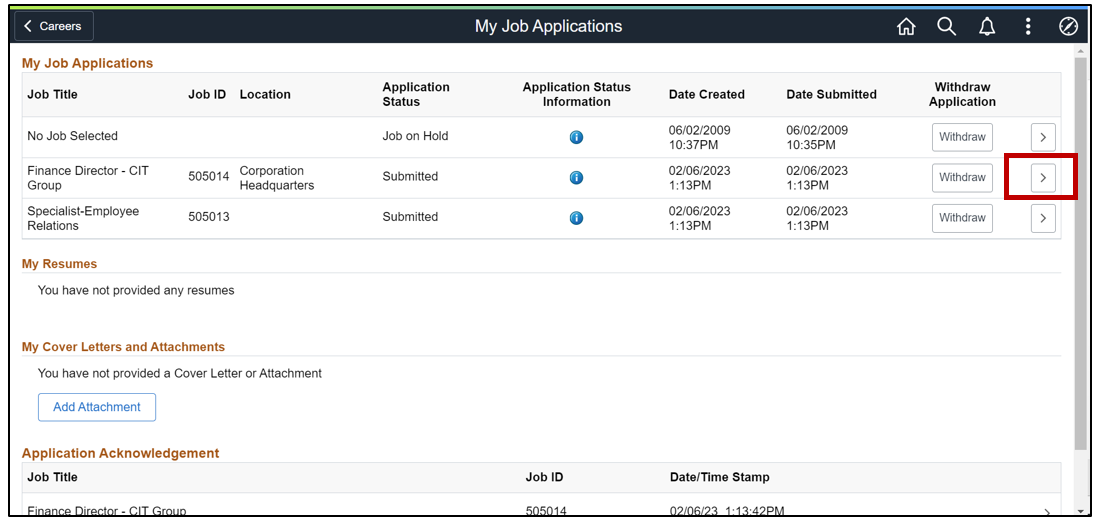Open details chevron for Finance Director row
Image resolution: width=1098 pixels, height=522 pixels.
pos(1043,177)
